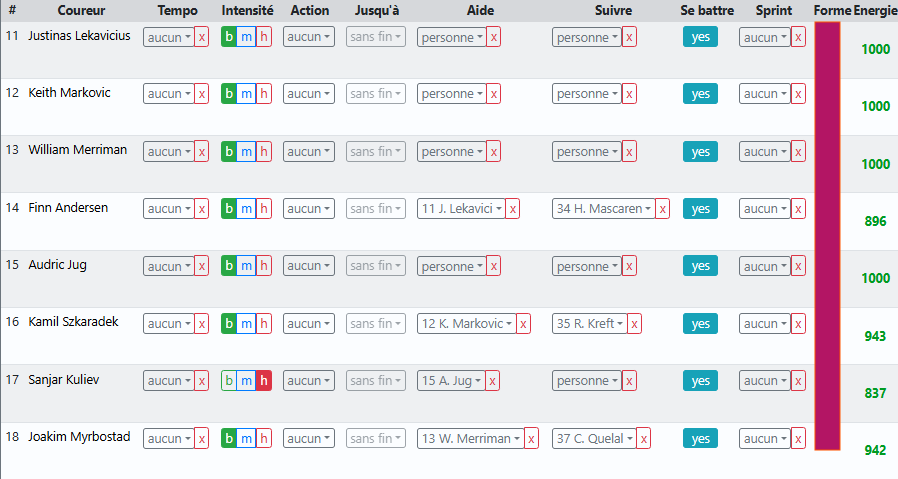898x479 pixels.
Task: Set Finn Andersen intensity to h
Action: click(x=264, y=209)
